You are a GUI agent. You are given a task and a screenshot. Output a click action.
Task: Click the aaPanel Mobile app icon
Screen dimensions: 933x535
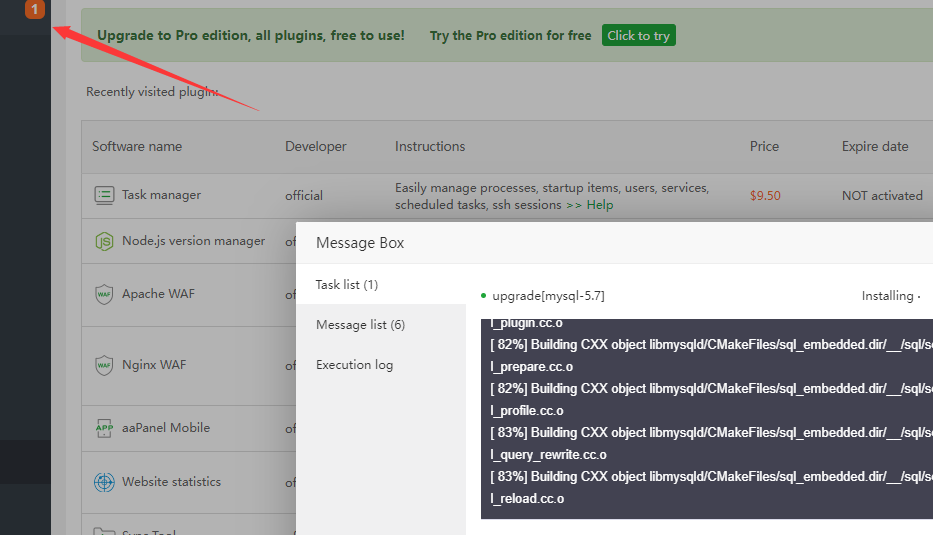[x=104, y=428]
